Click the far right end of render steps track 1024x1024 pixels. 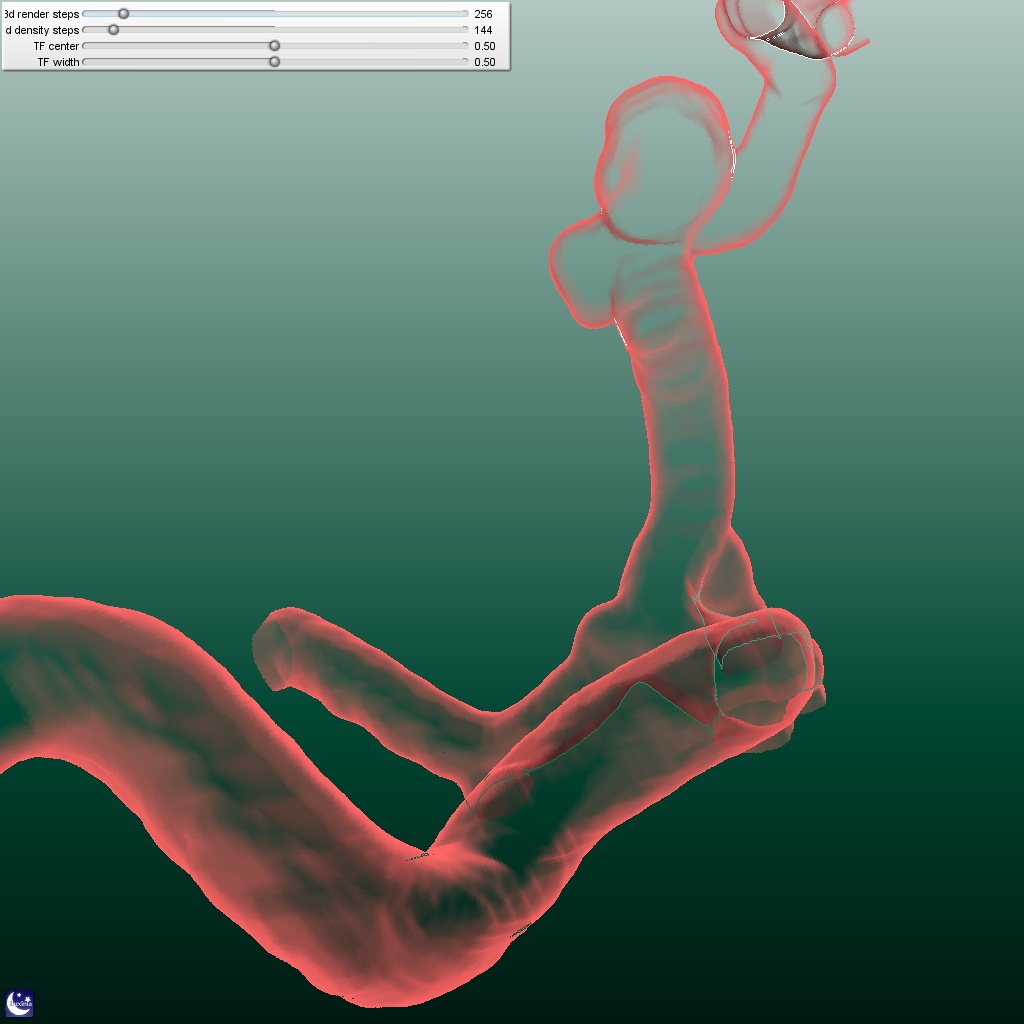click(x=465, y=14)
